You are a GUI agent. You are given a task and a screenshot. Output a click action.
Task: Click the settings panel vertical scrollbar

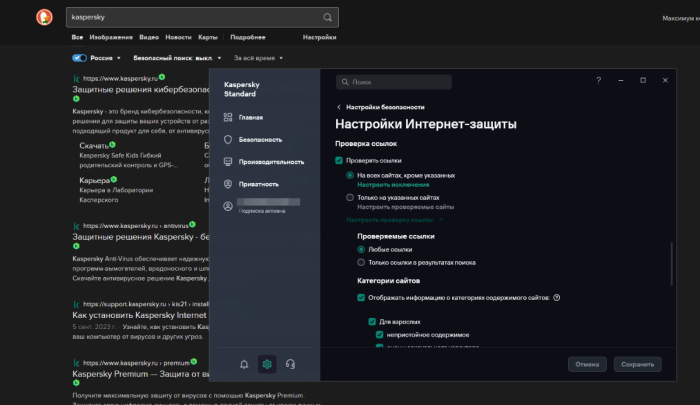click(x=671, y=264)
